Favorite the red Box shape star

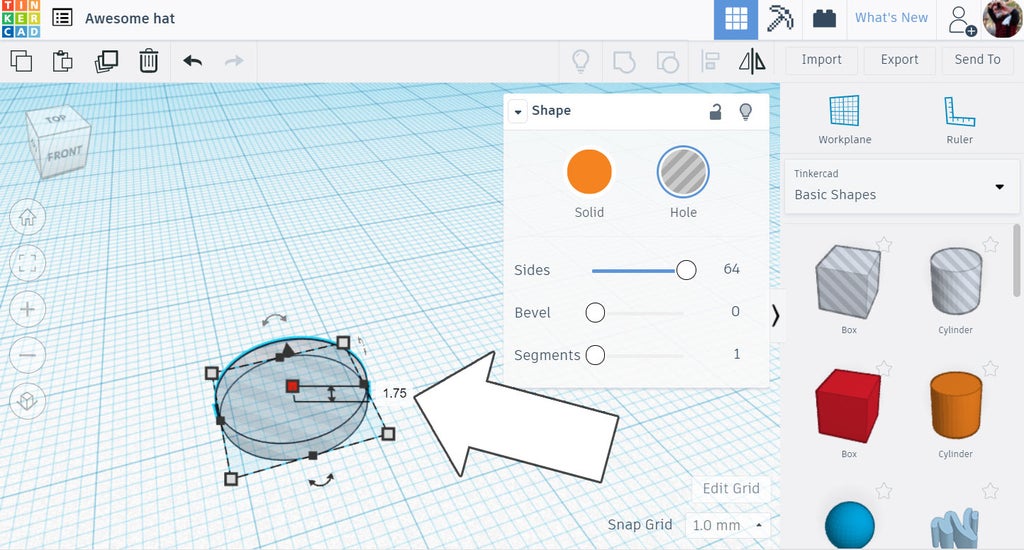point(884,368)
